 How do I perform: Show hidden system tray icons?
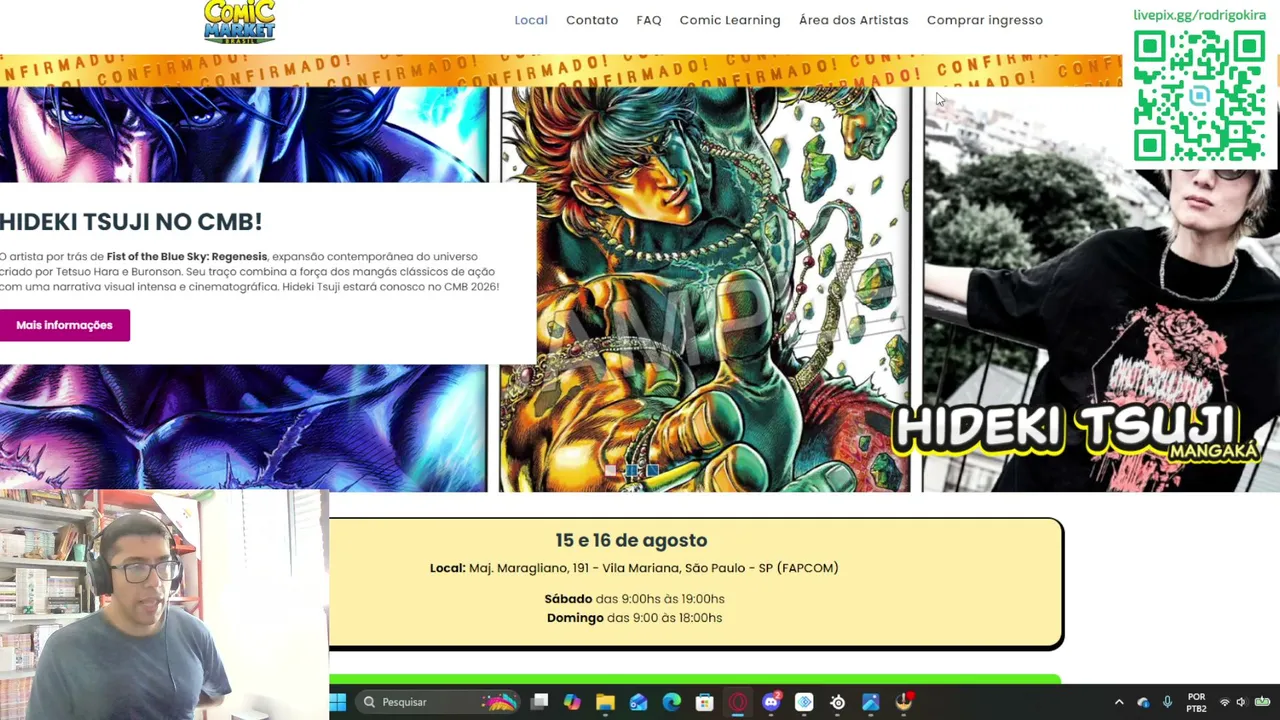[x=1119, y=702]
